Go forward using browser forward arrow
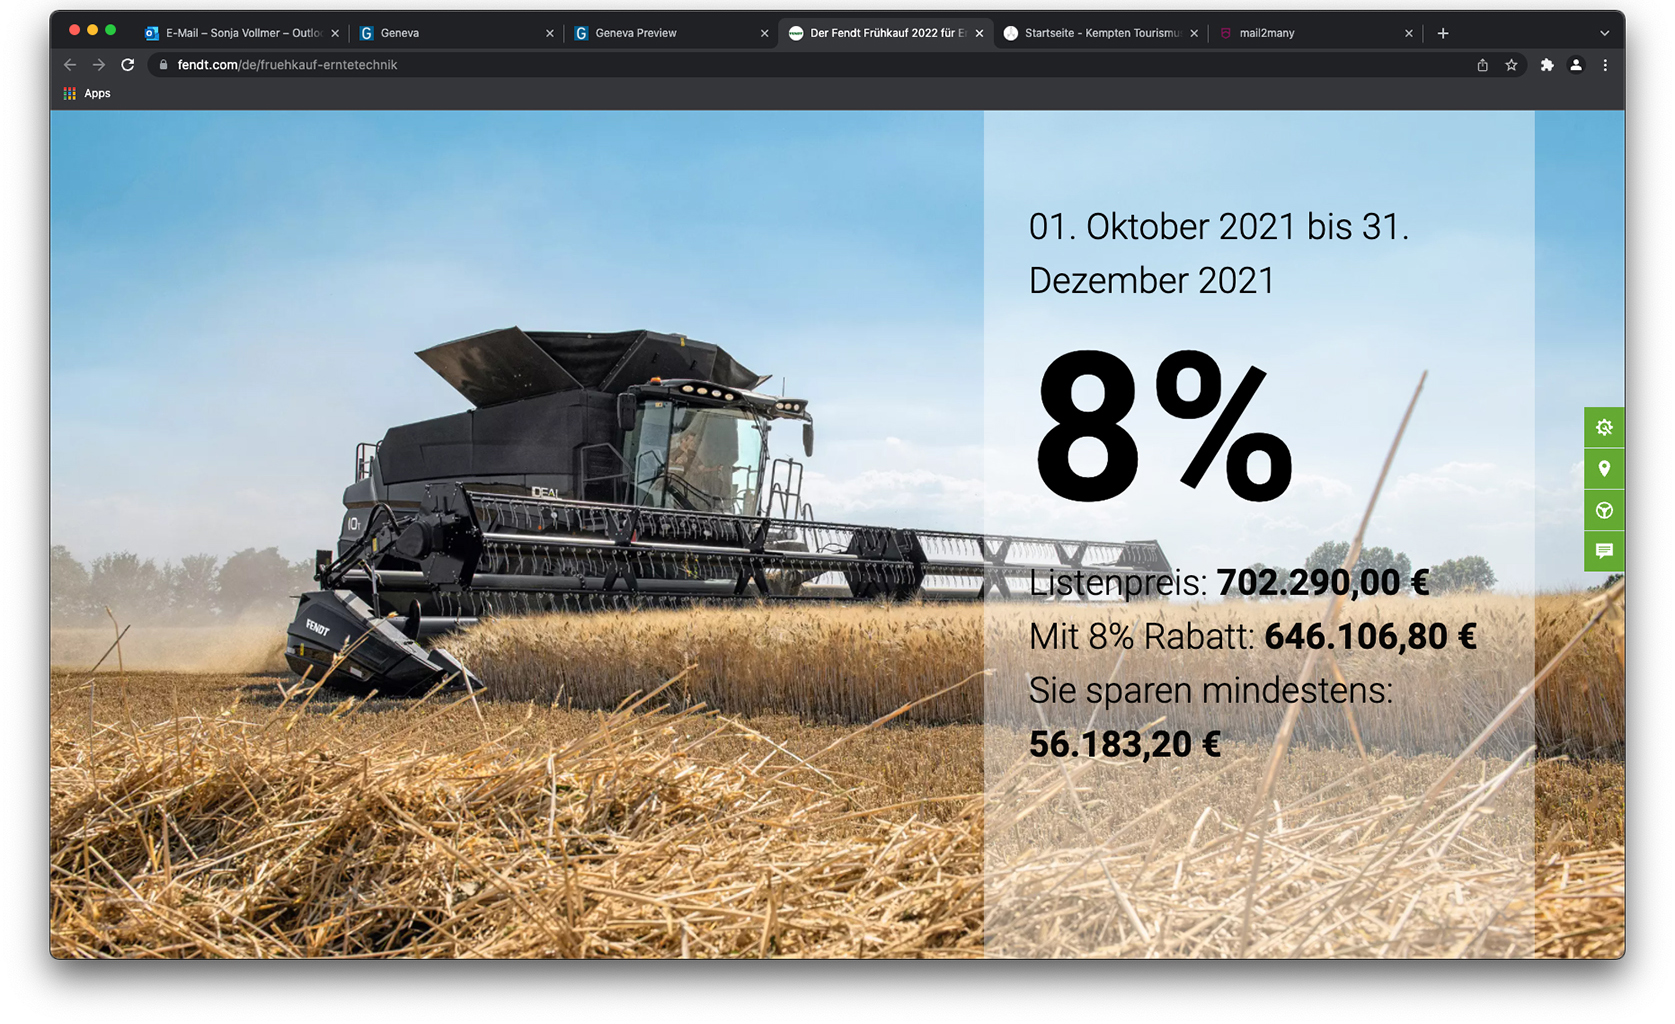This screenshot has width=1675, height=1024. pyautogui.click(x=99, y=65)
